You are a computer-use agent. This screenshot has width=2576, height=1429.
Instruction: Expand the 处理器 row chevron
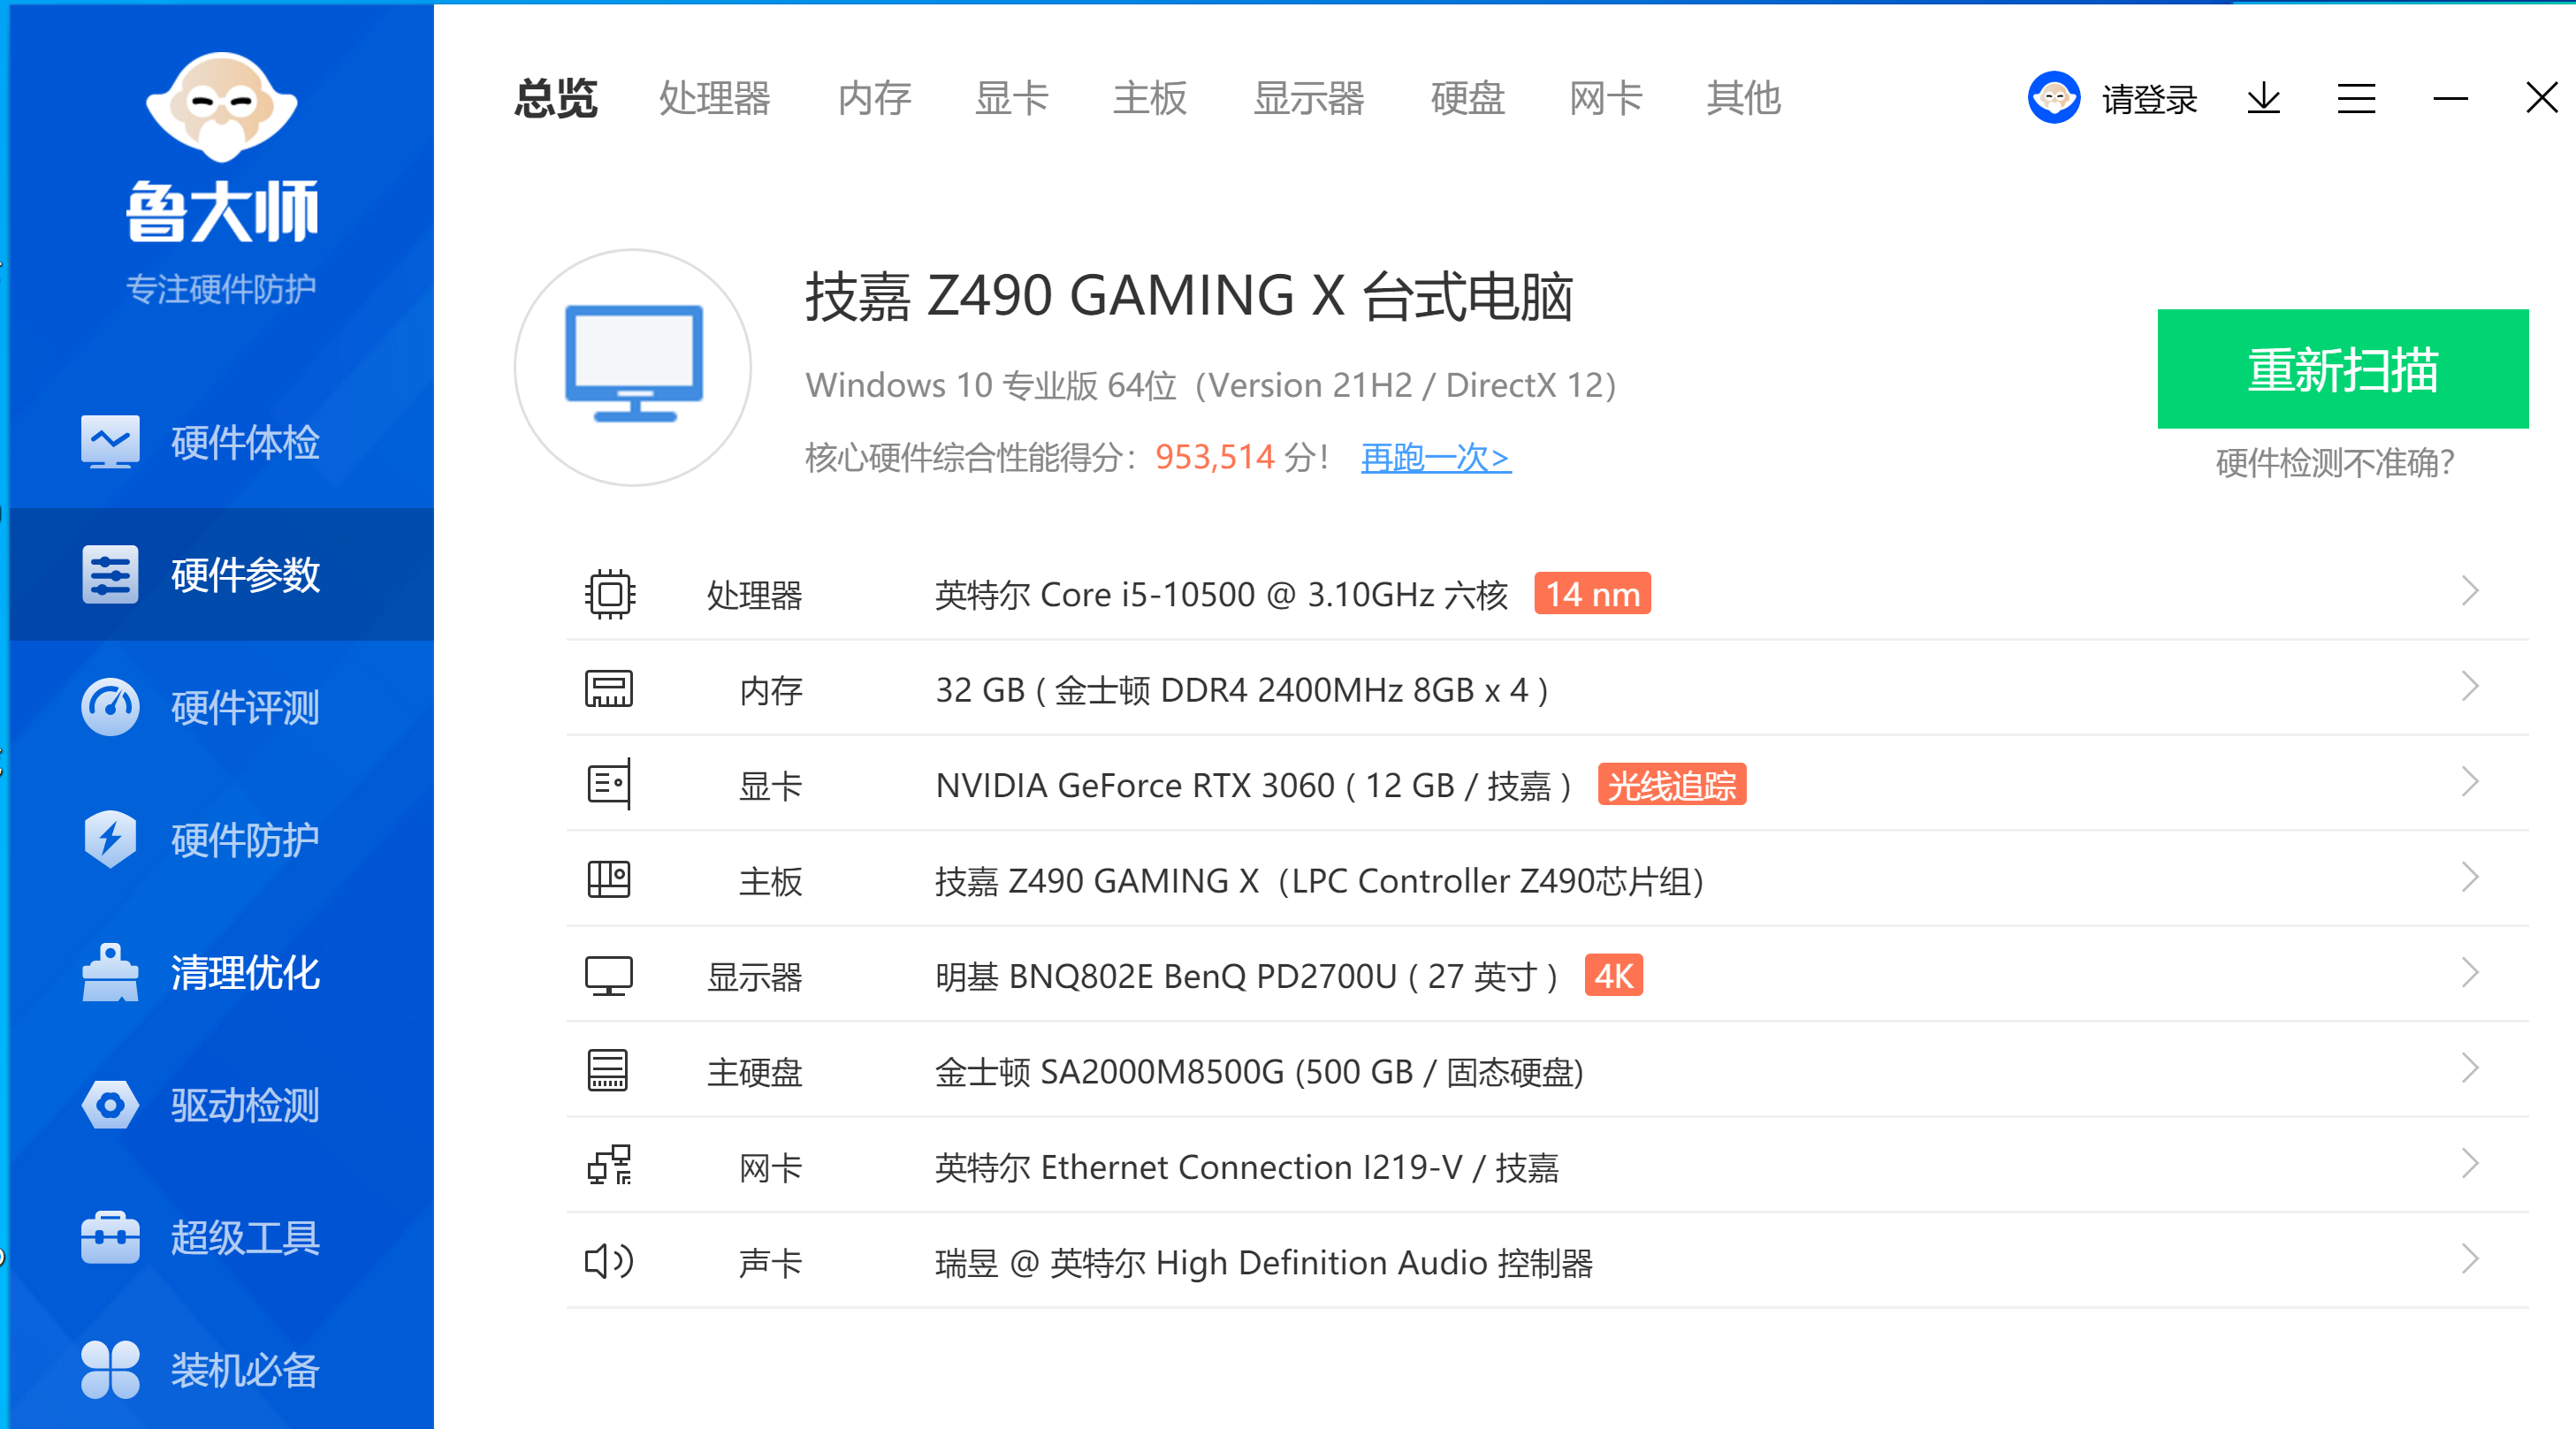tap(2470, 591)
